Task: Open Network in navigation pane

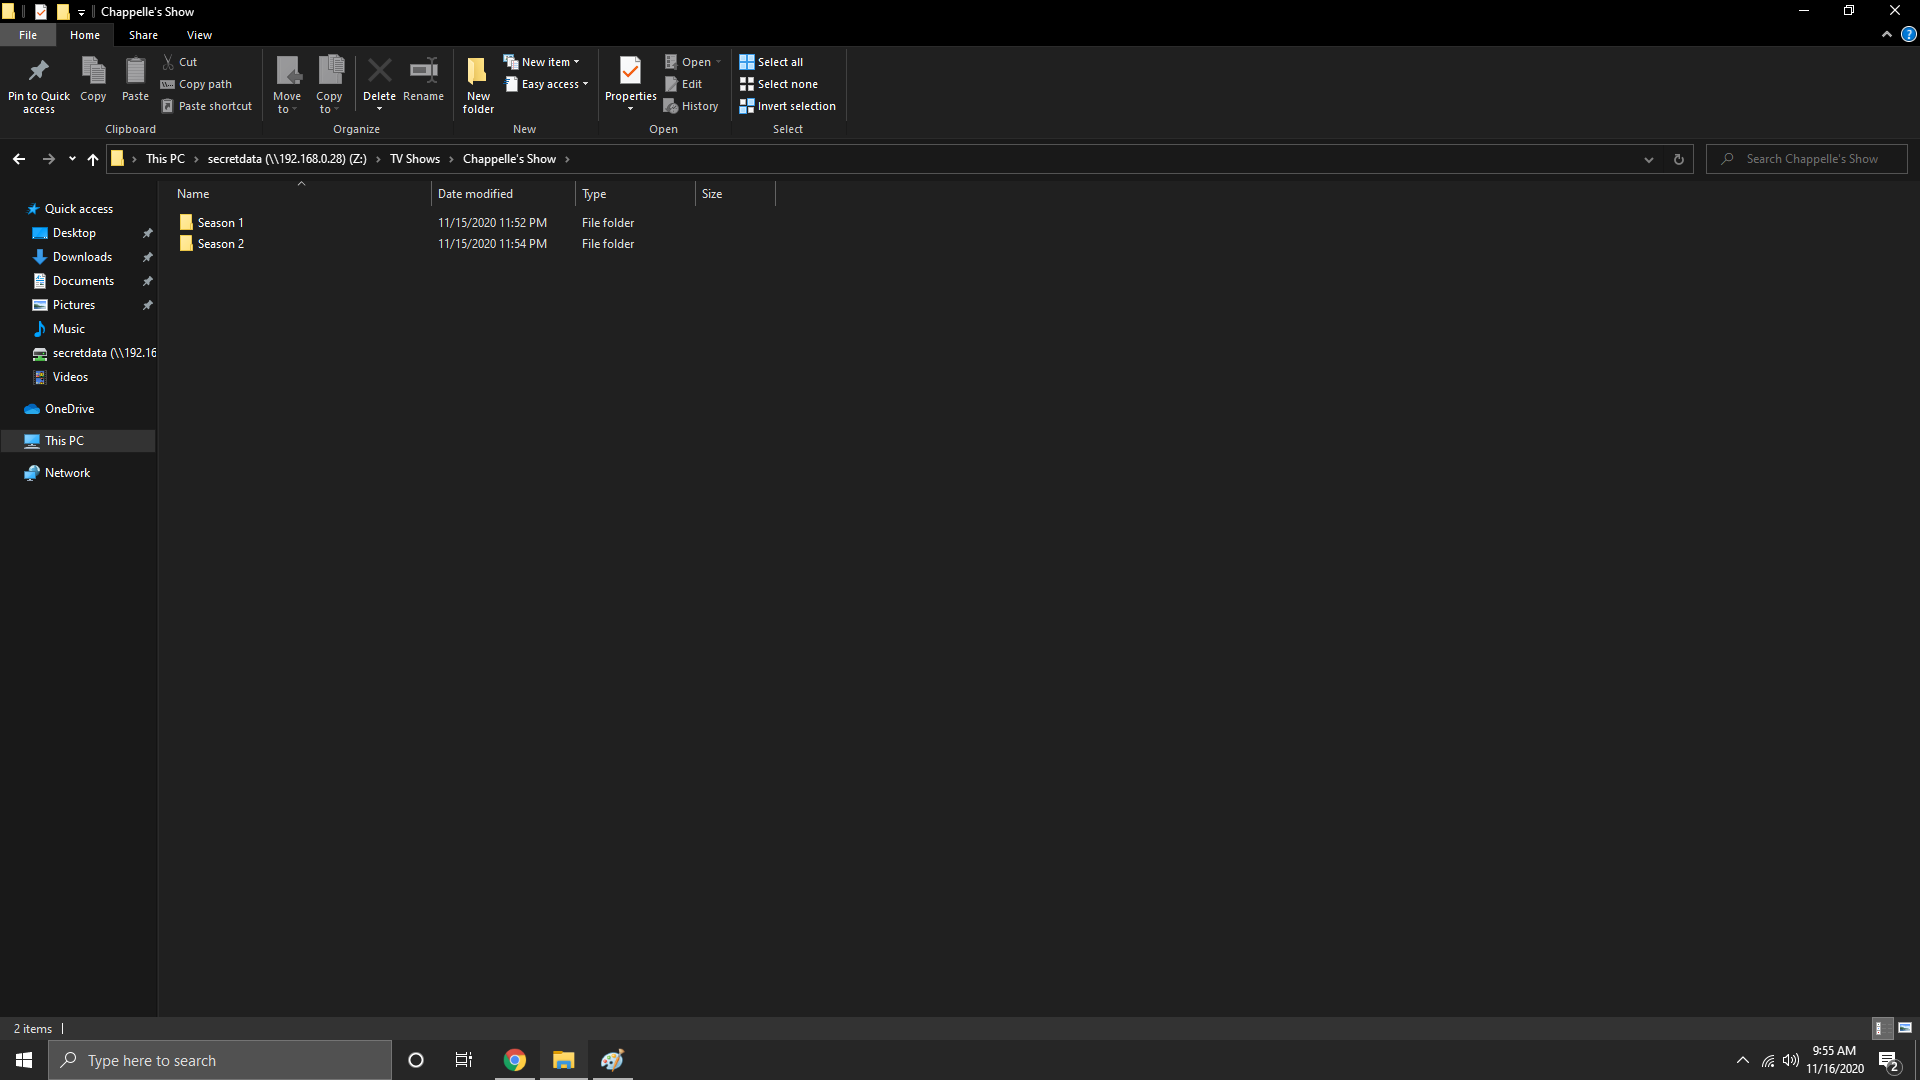Action: [x=67, y=473]
